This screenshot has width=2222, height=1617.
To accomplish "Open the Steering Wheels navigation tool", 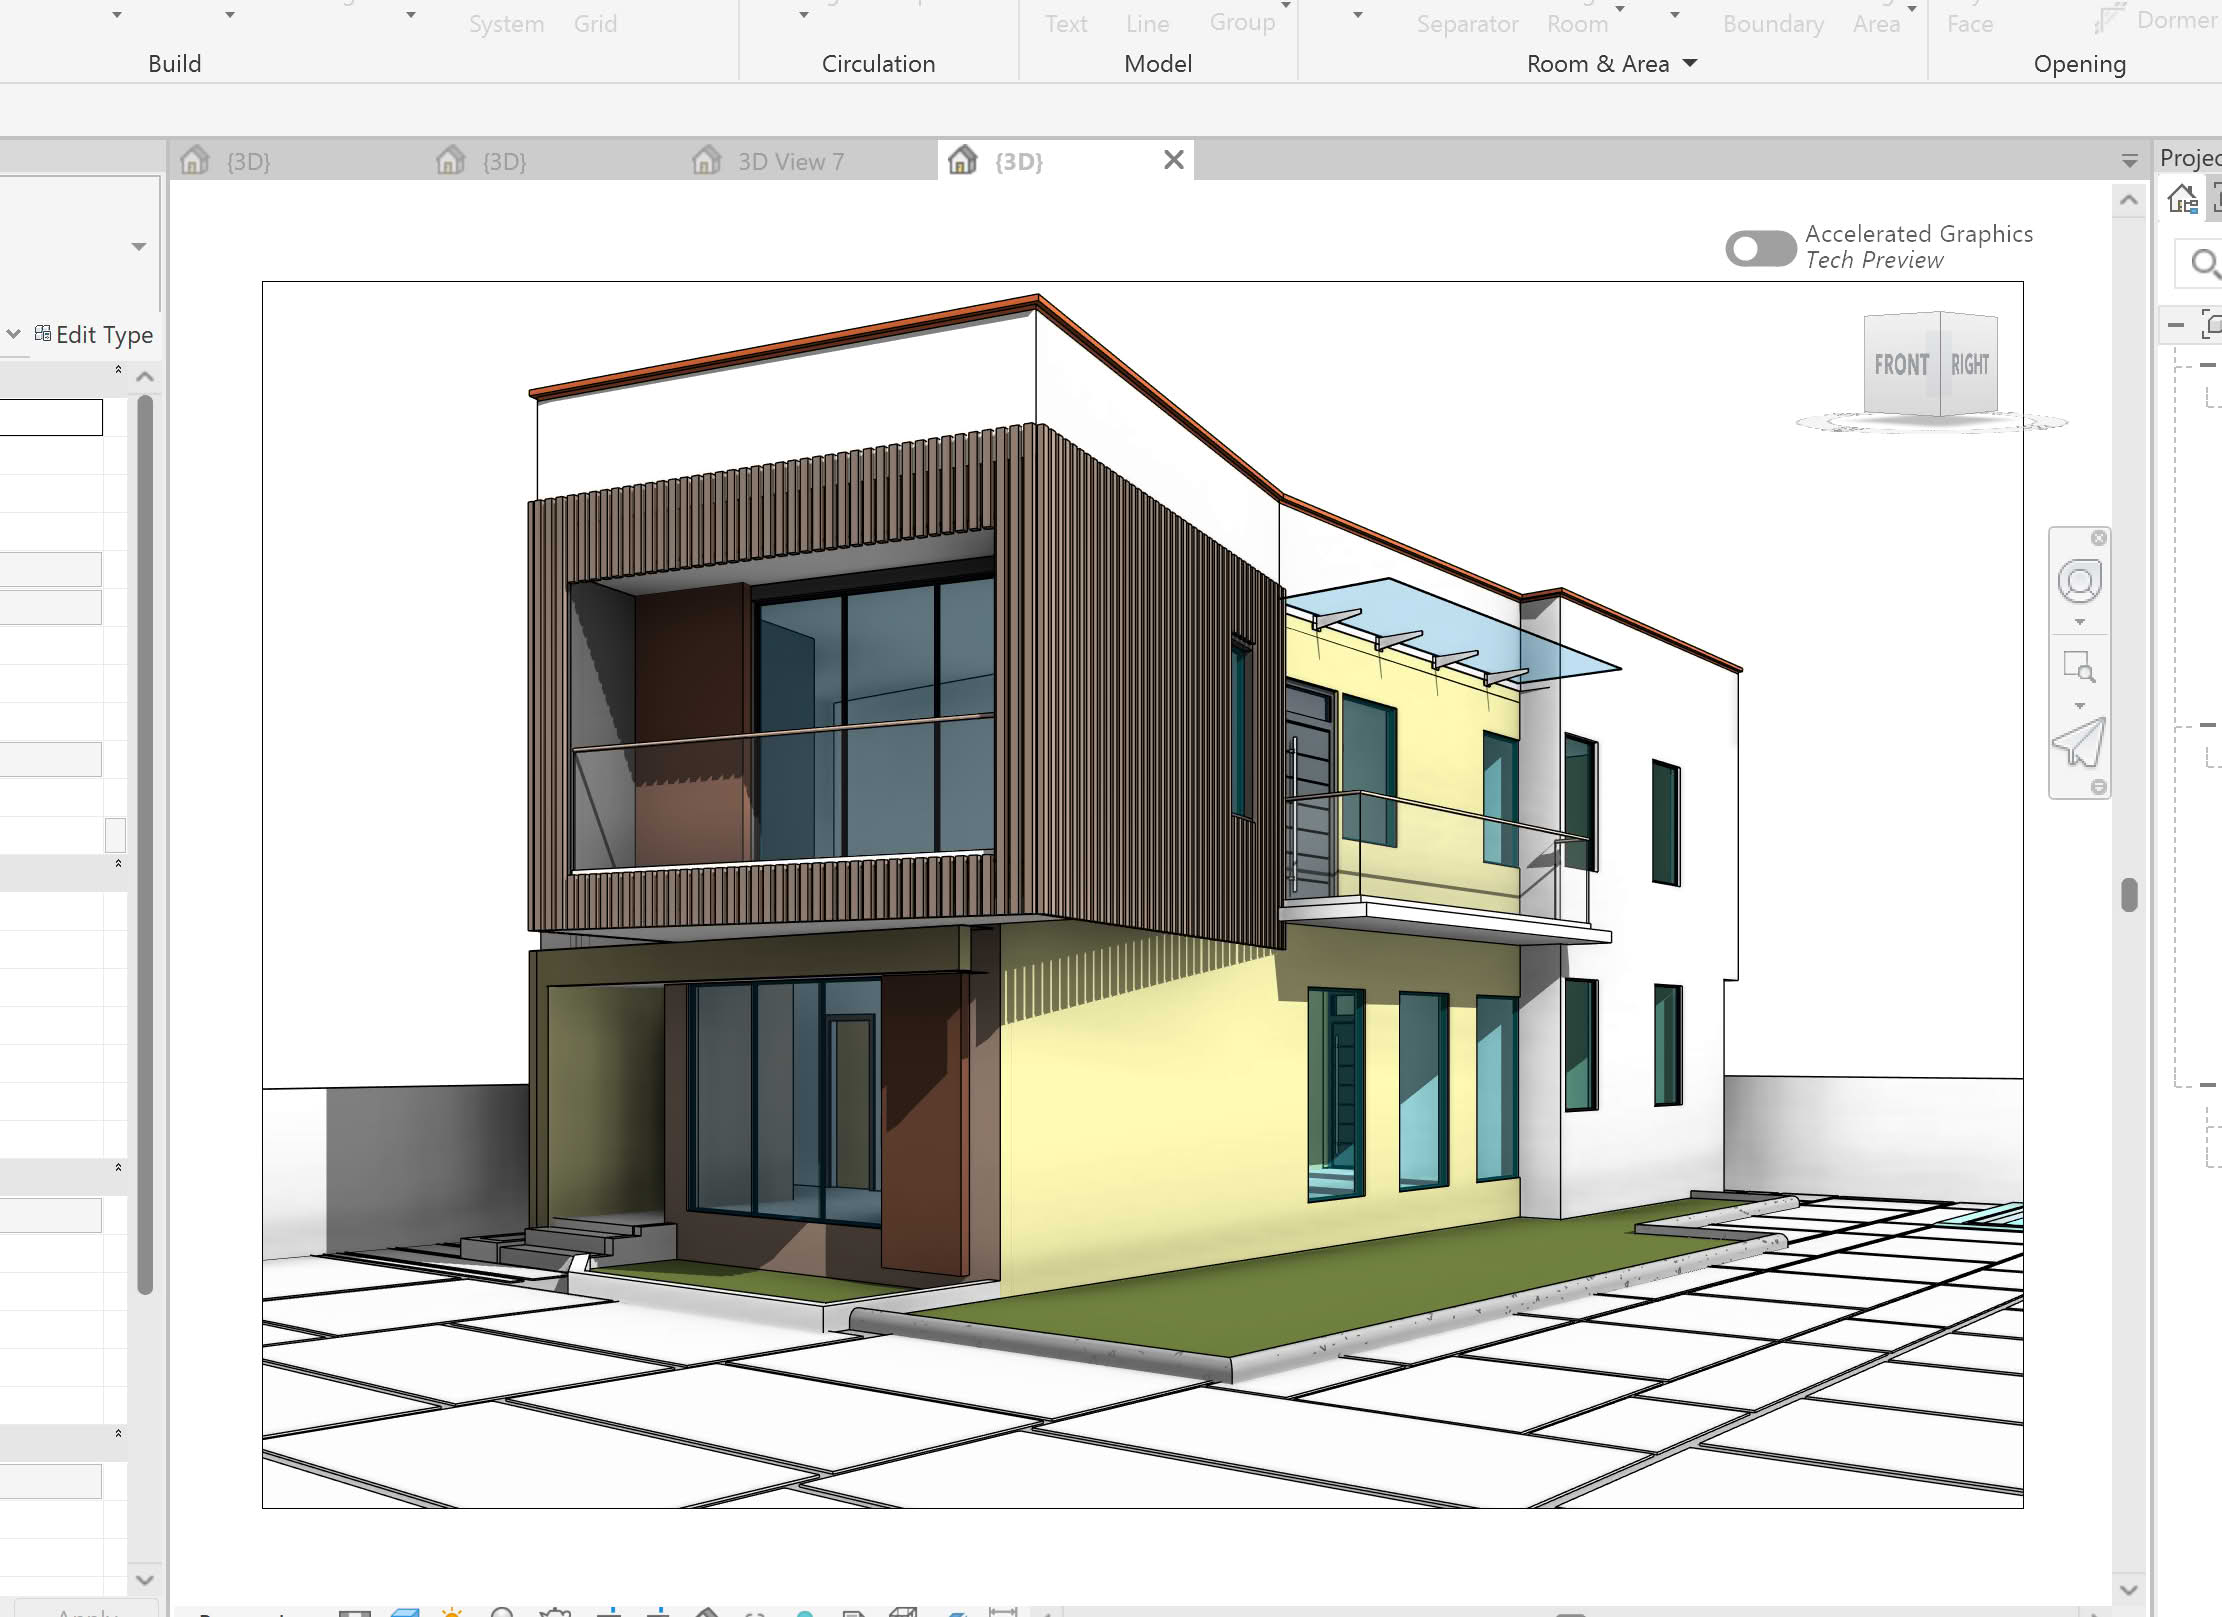I will 2079,582.
